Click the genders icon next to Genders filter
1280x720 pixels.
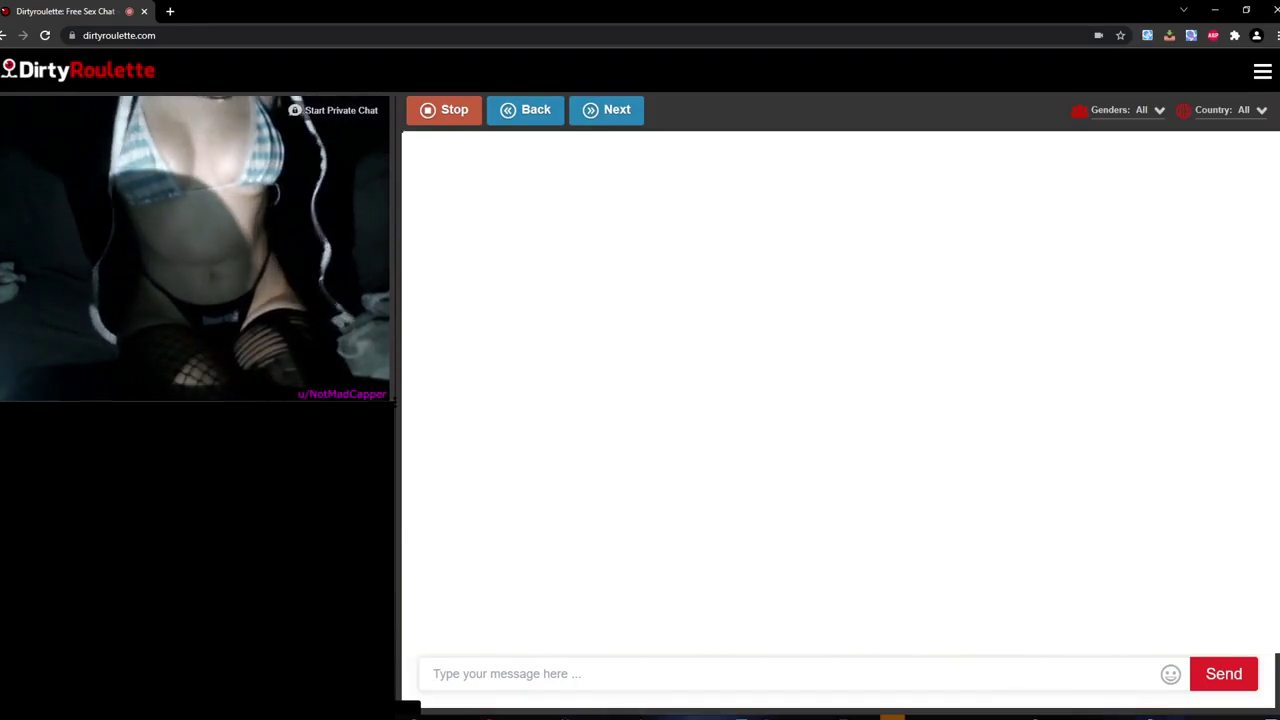[x=1079, y=110]
